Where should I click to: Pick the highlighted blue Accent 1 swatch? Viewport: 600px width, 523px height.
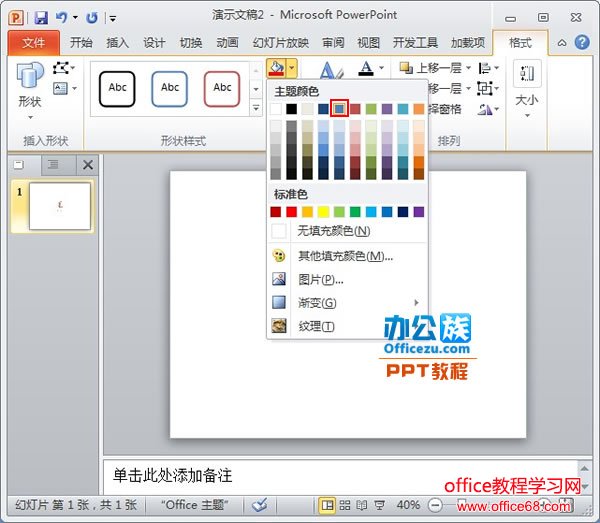click(339, 109)
